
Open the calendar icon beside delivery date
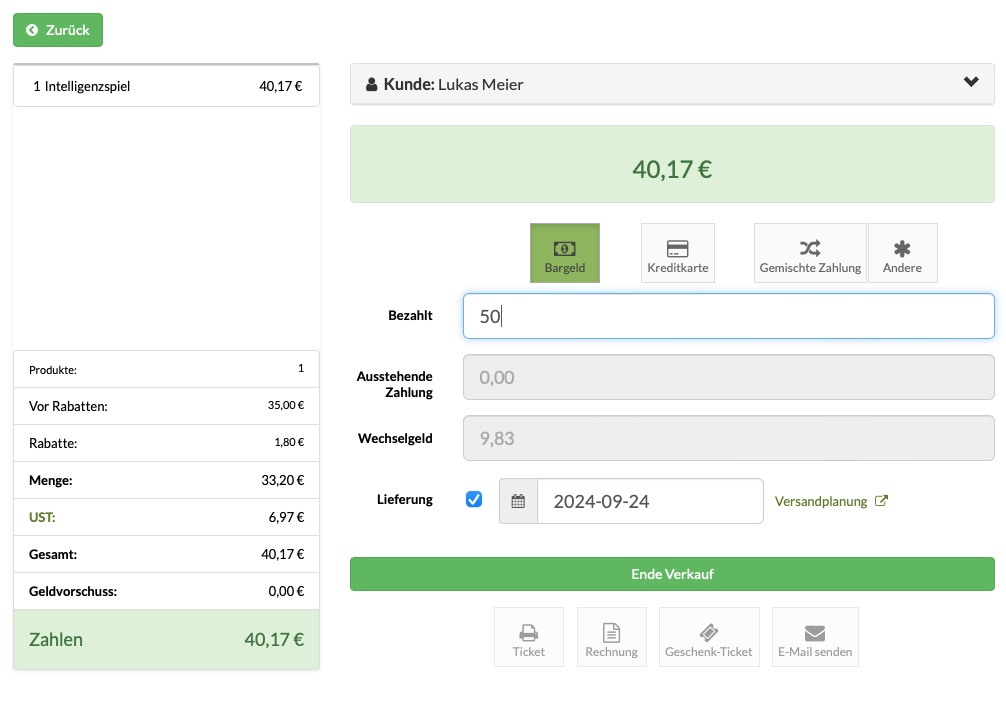518,501
